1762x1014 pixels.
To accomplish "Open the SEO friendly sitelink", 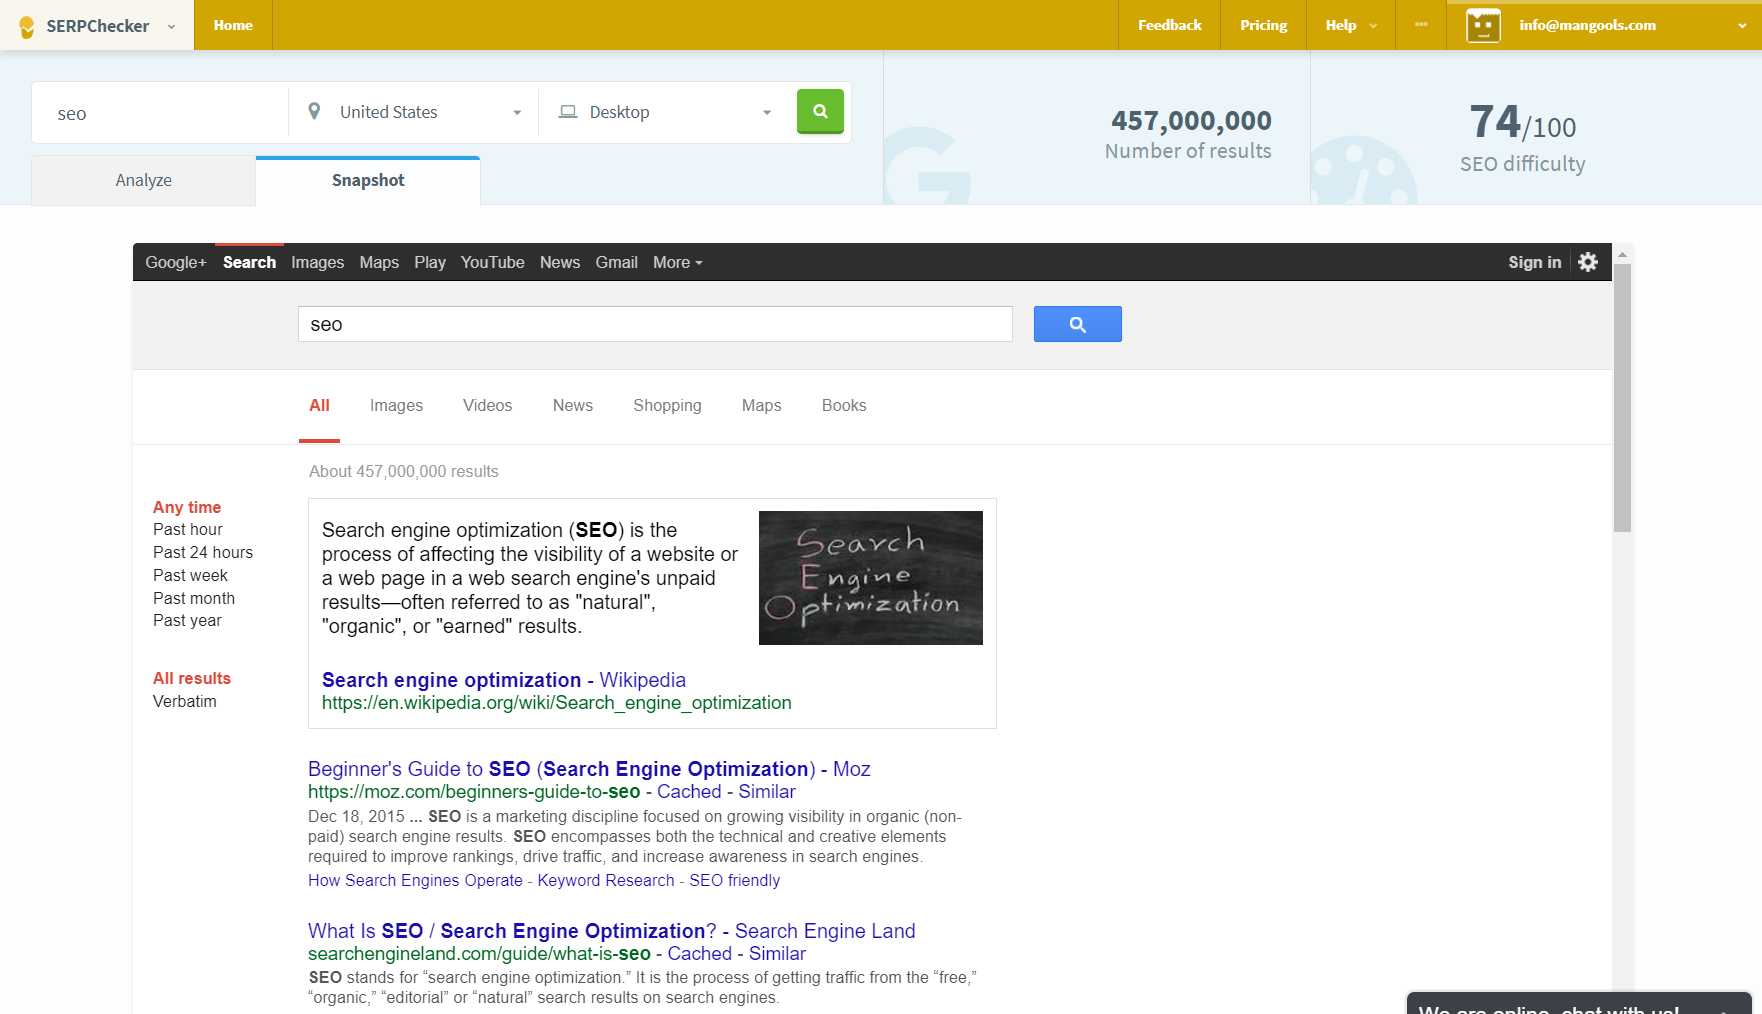I will [734, 880].
